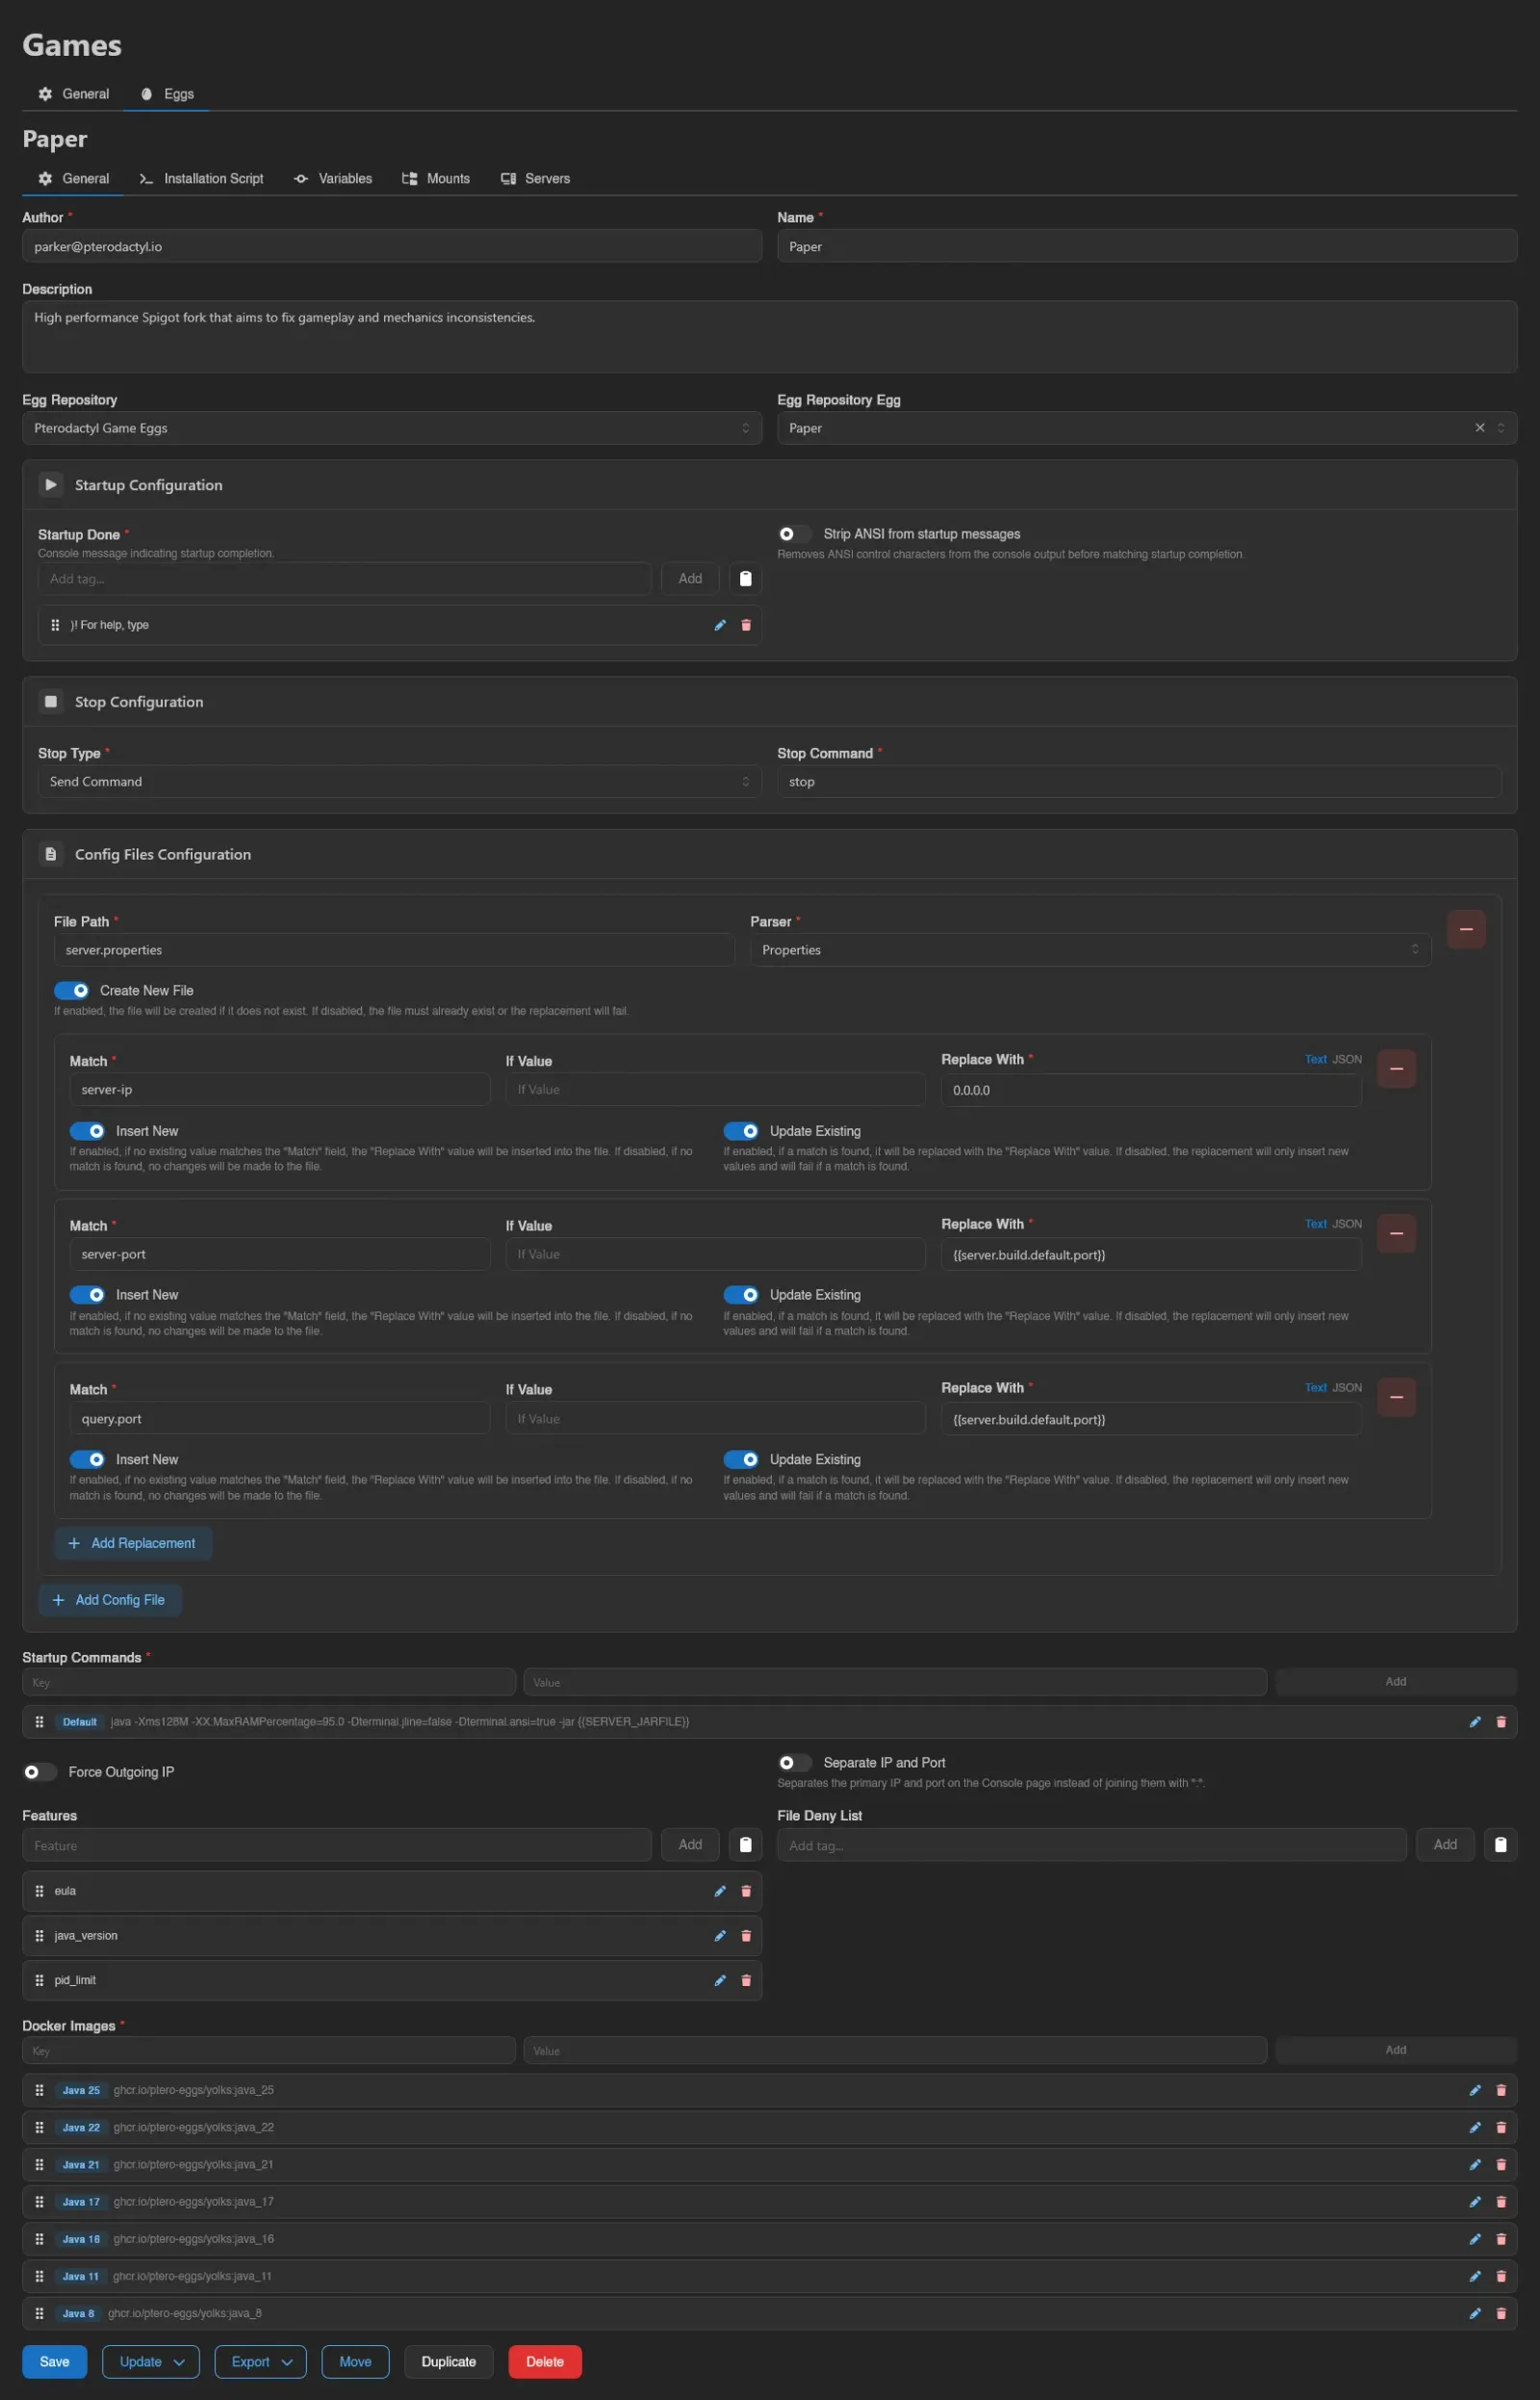Toggle Update Existing for server-ip

tap(741, 1131)
